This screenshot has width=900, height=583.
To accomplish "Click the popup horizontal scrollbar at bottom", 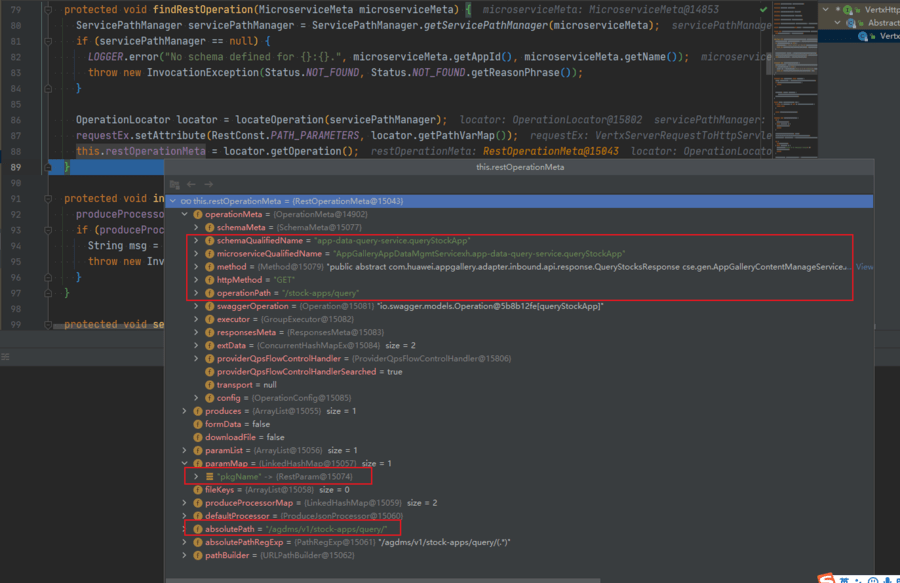I will click(x=383, y=580).
